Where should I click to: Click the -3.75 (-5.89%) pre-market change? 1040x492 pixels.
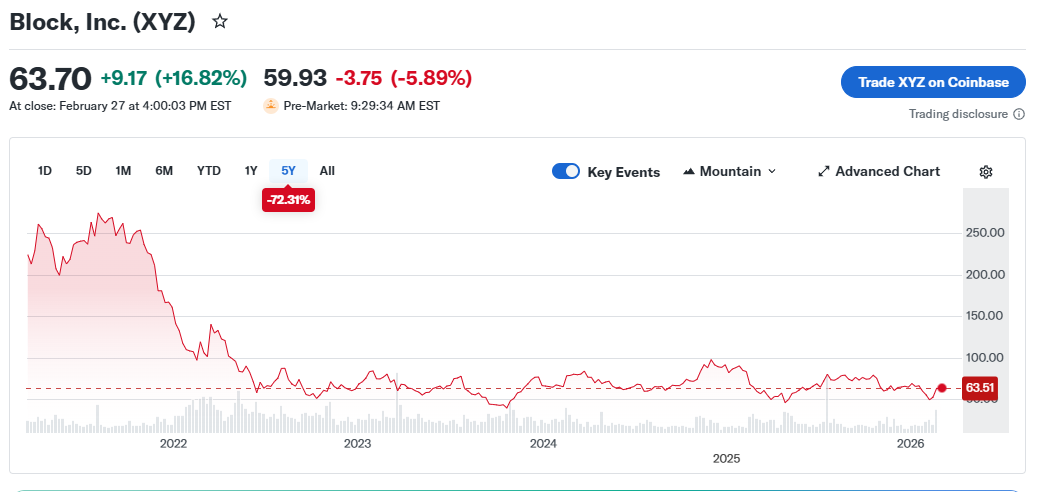(404, 78)
